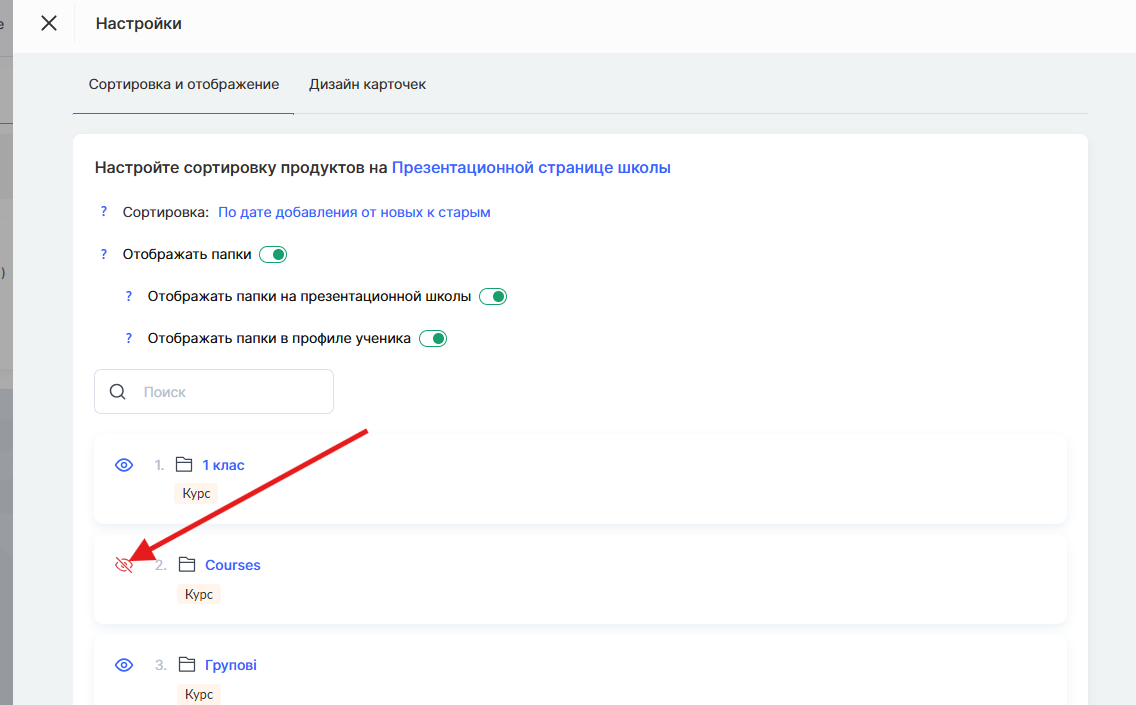
Task: Click folder icon next to Групові
Action: pos(187,665)
